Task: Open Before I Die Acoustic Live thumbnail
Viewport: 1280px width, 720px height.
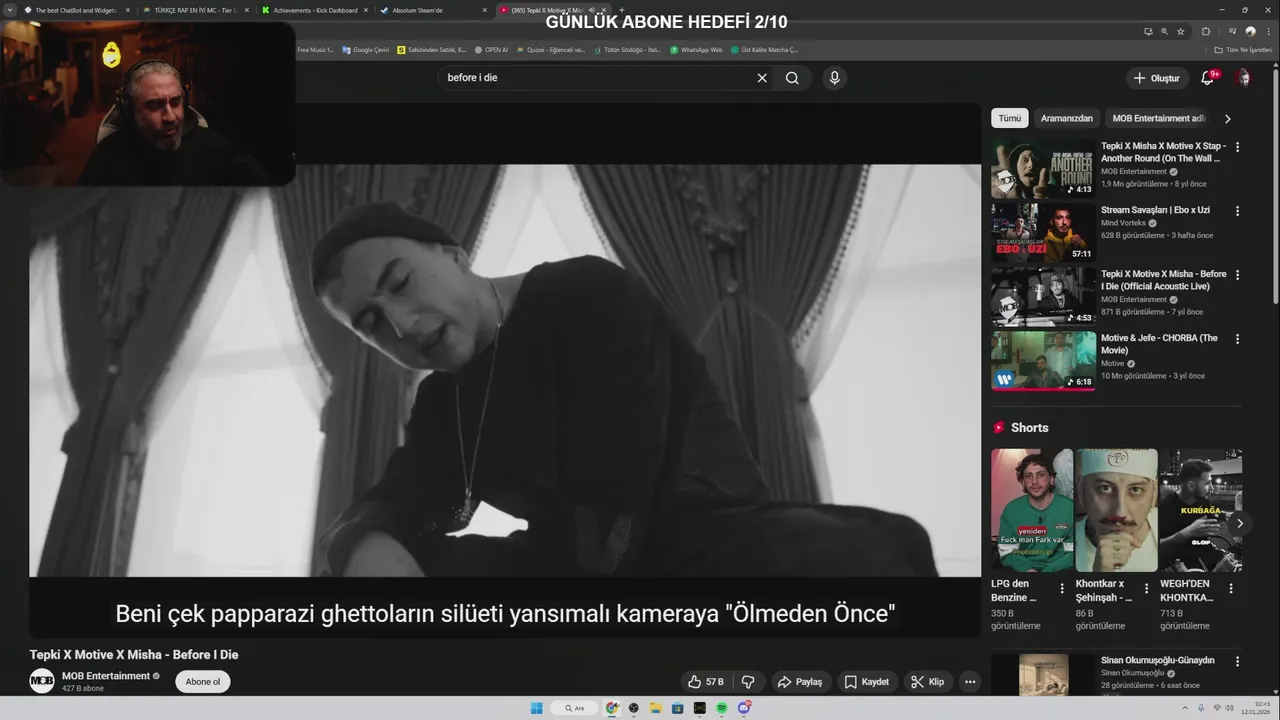Action: (1043, 297)
